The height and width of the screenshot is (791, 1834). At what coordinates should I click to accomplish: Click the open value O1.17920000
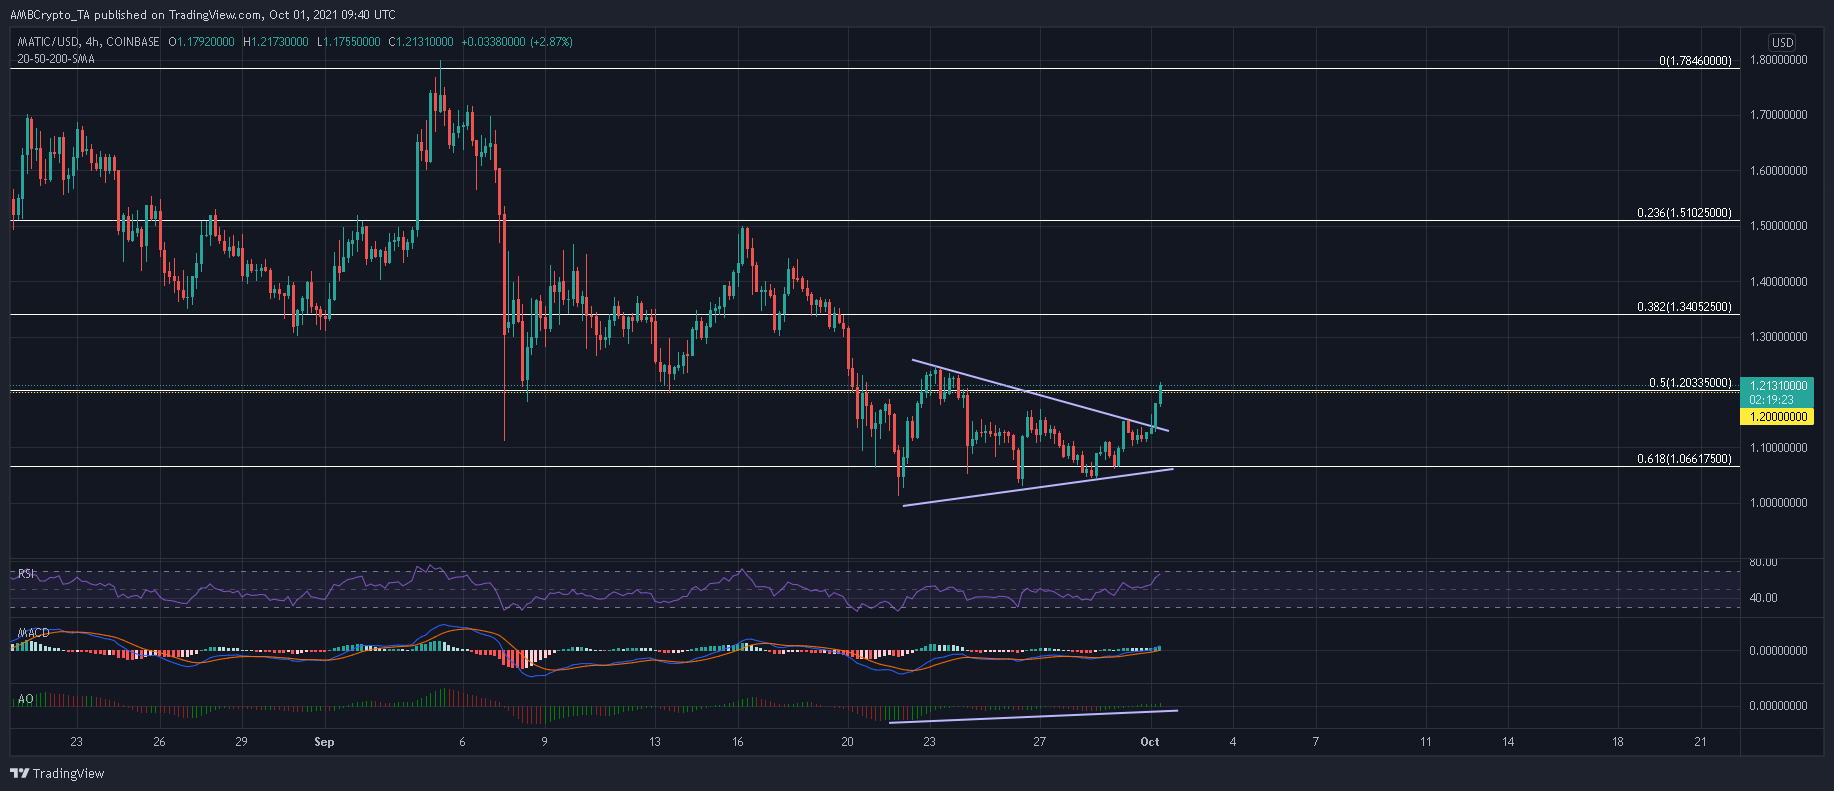(x=202, y=42)
